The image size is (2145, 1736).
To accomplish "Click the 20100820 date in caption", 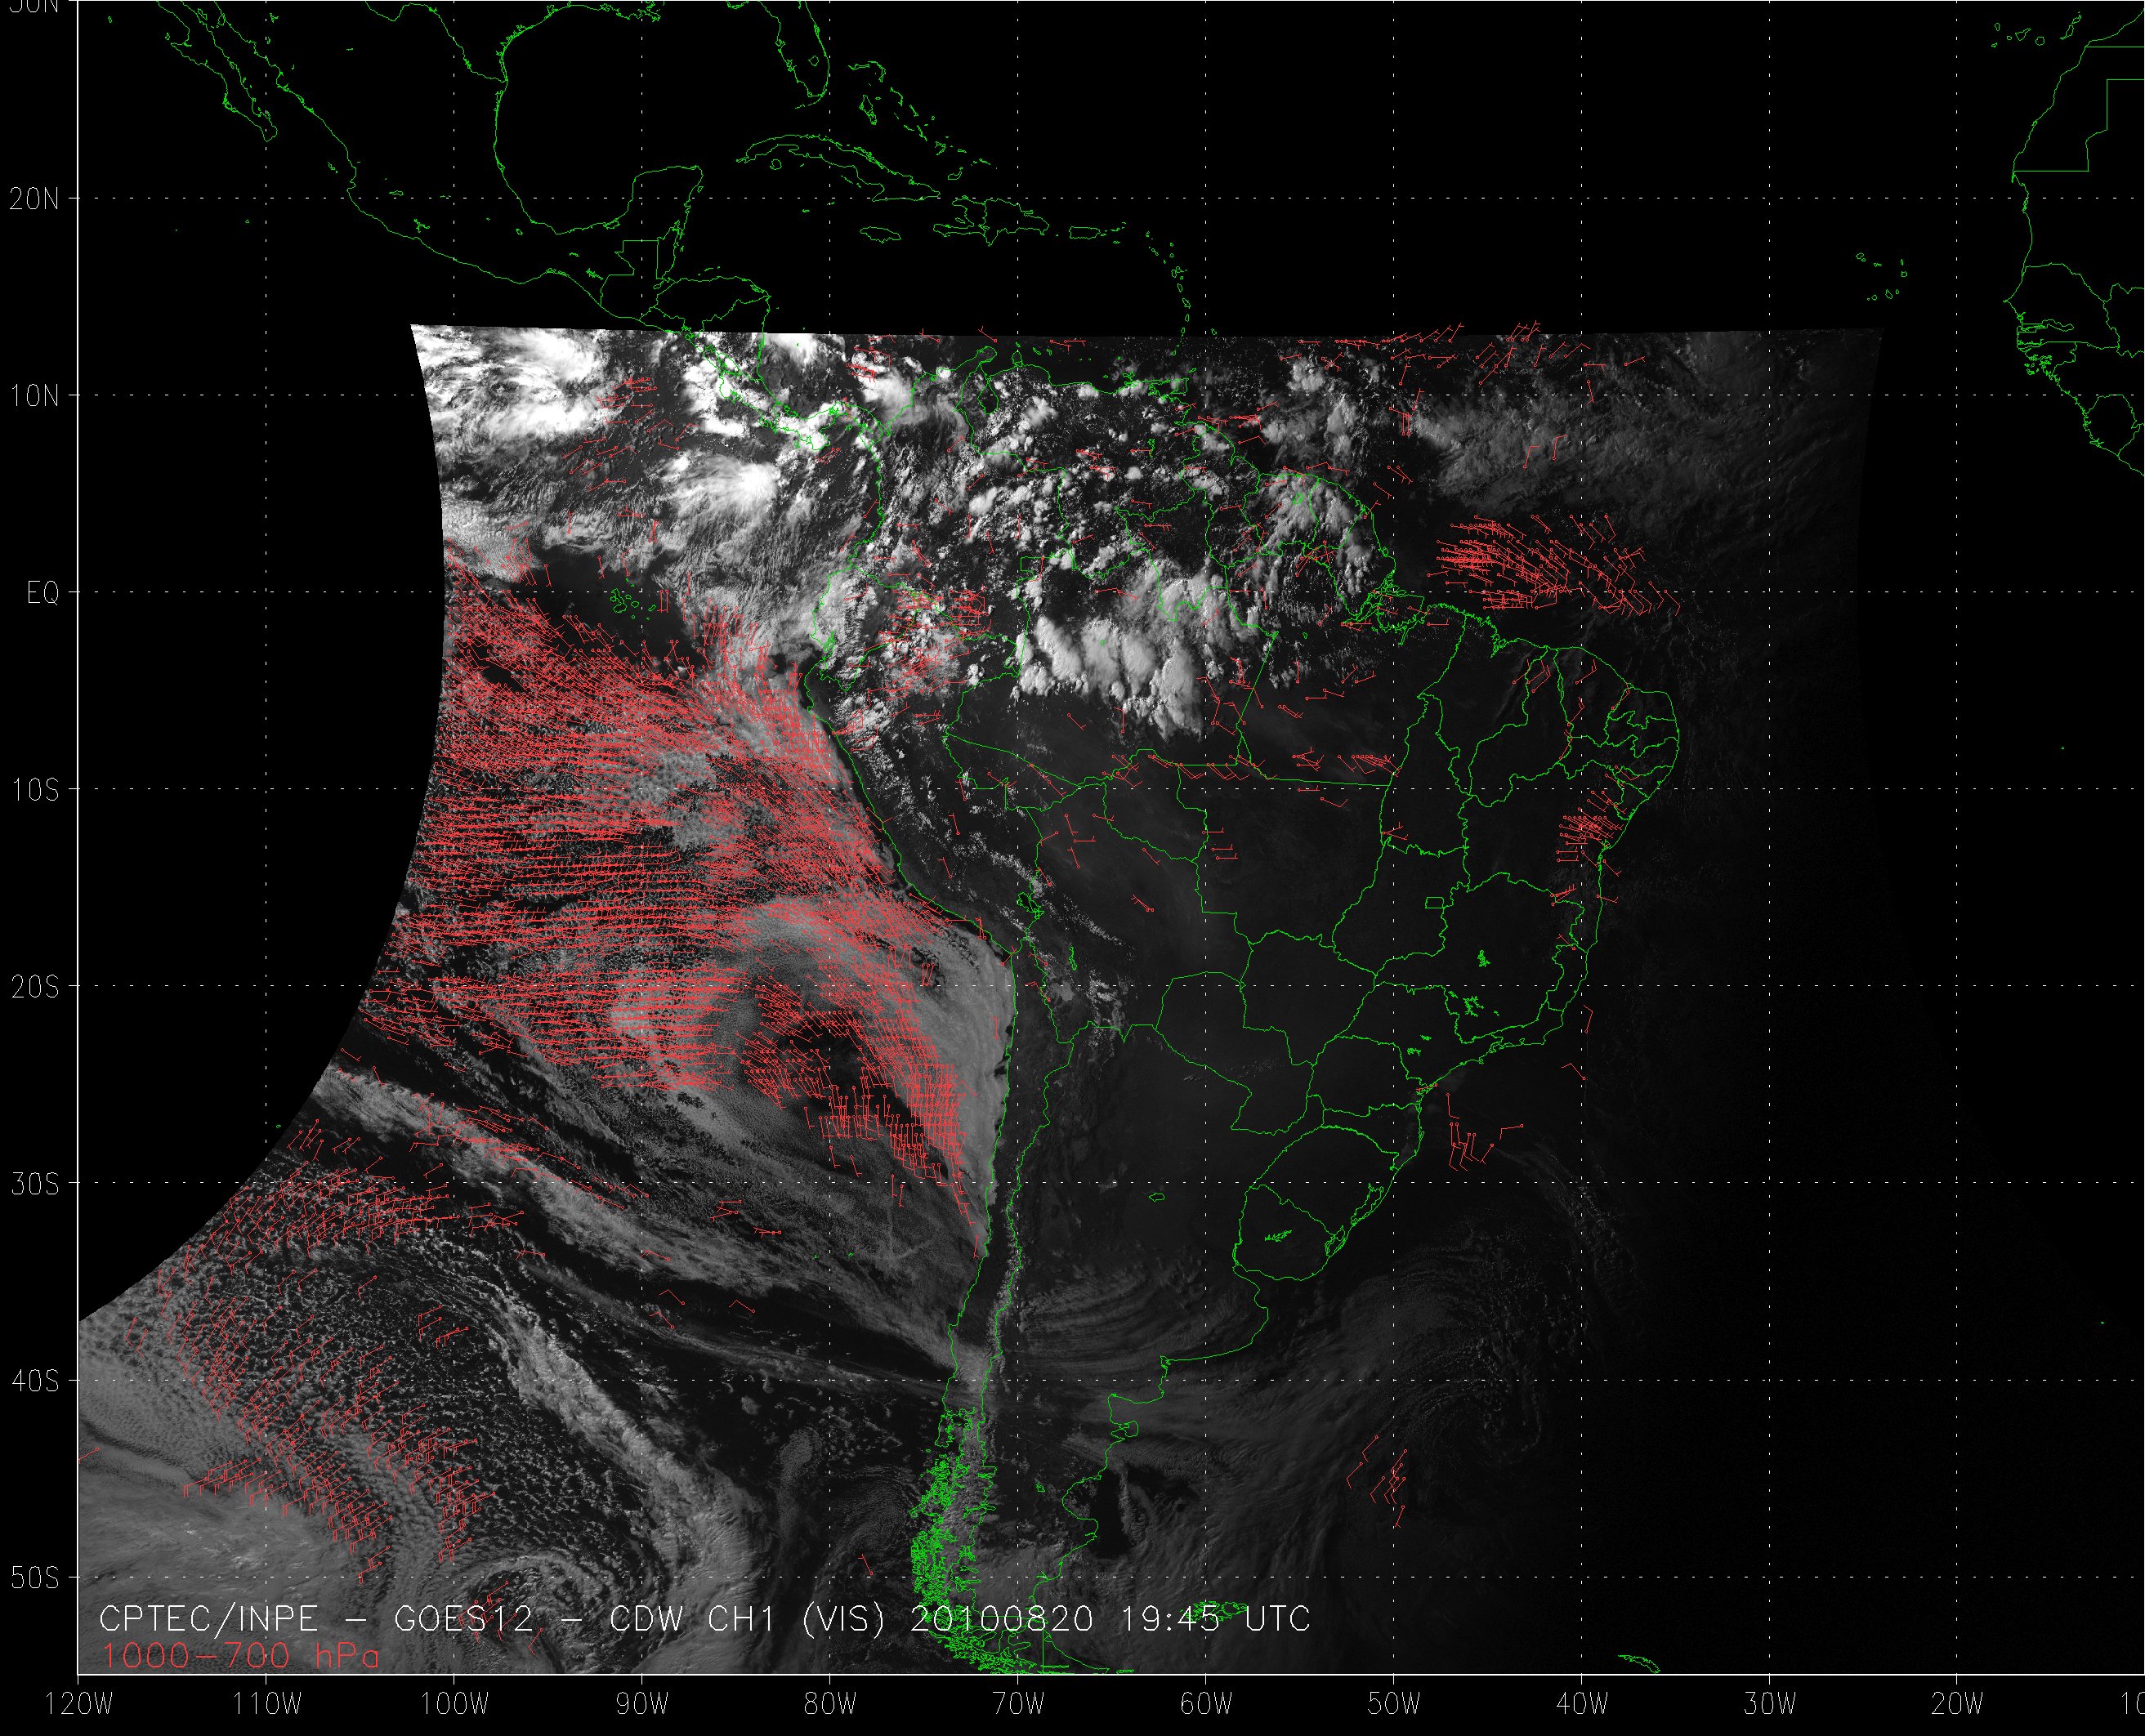I will (x=1001, y=1619).
